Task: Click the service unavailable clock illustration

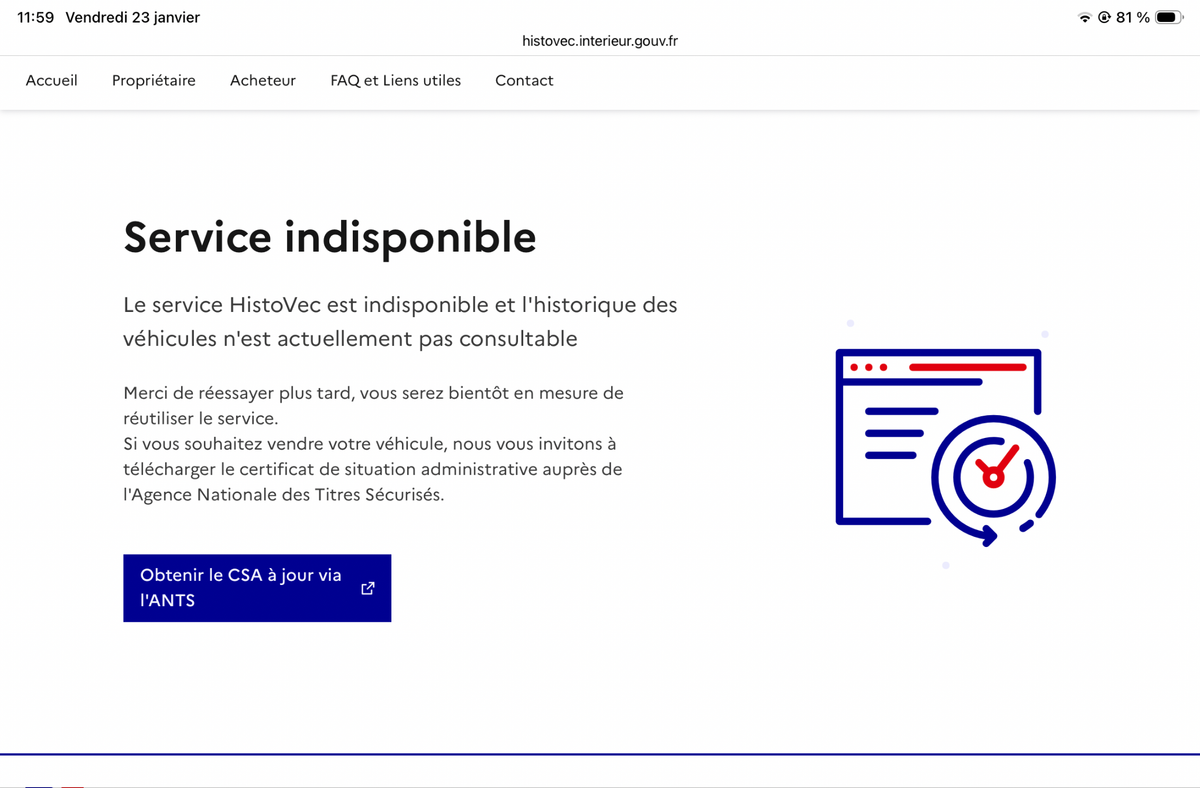Action: (945, 447)
